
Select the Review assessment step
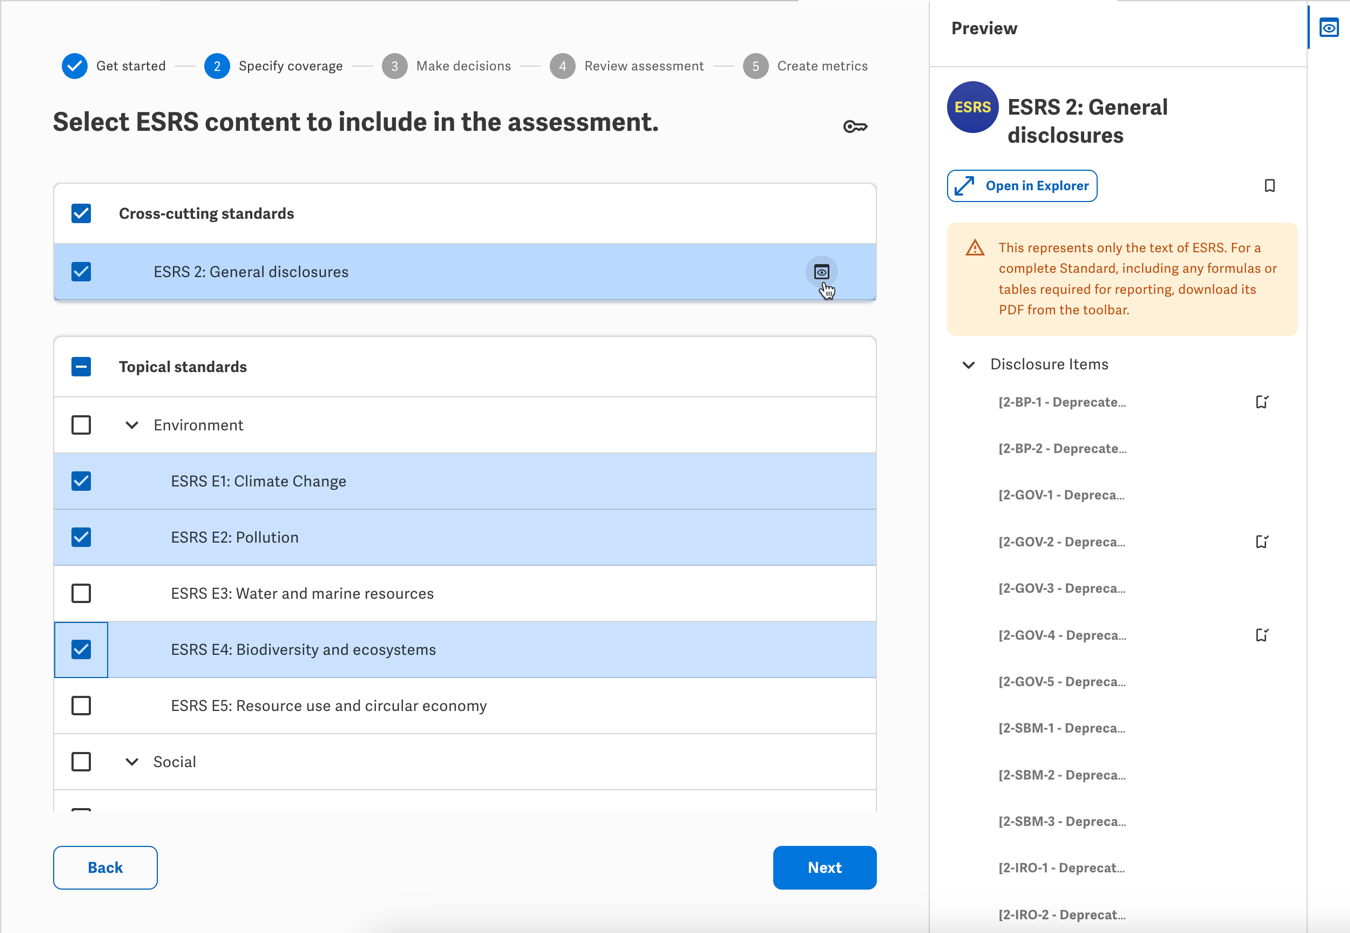562,66
